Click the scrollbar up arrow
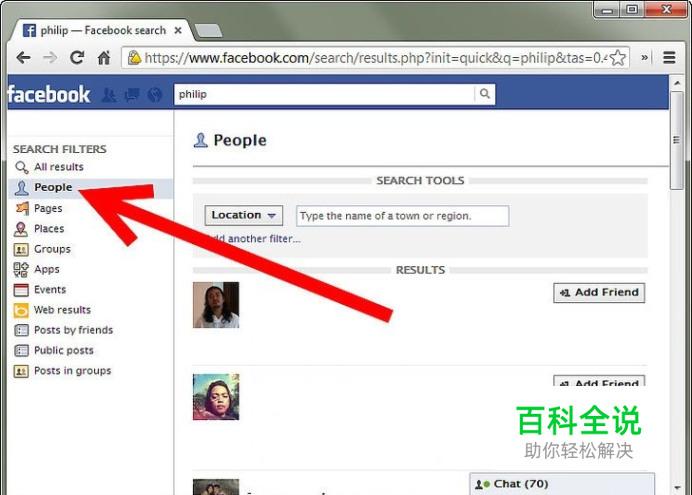692x495 pixels. coord(677,83)
